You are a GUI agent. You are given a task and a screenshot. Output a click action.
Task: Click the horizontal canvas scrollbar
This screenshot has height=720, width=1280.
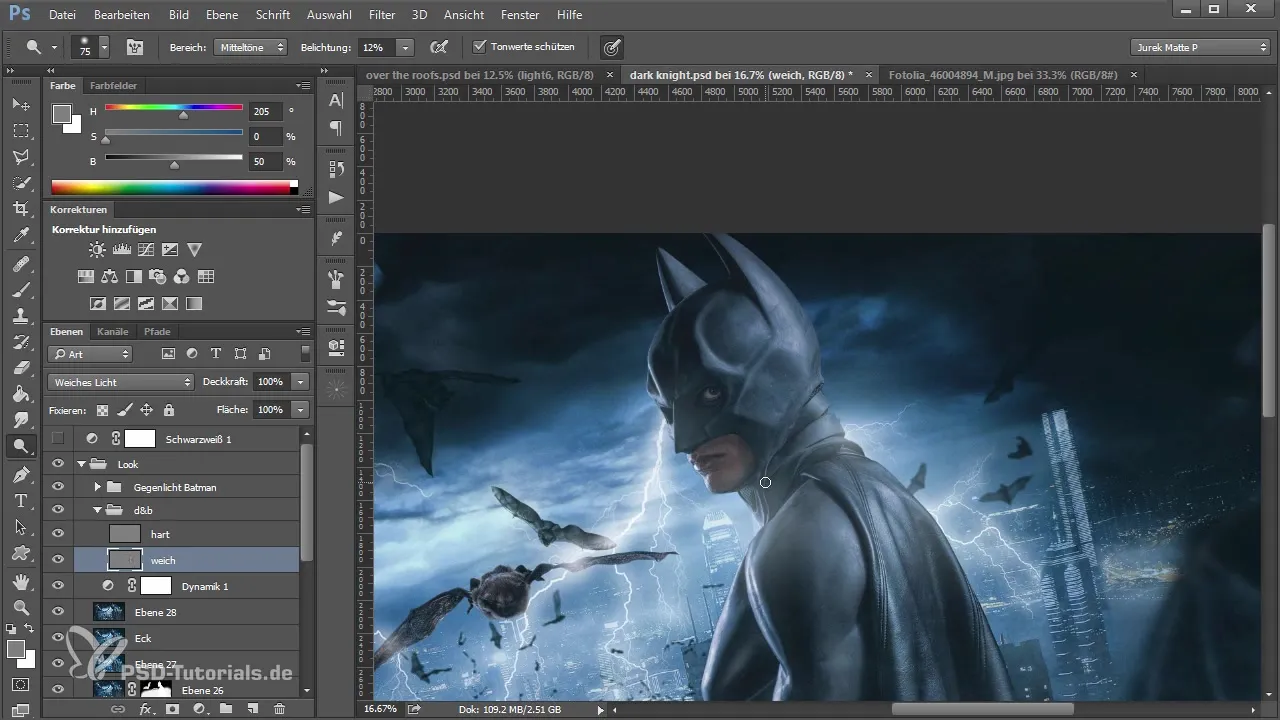(984, 709)
